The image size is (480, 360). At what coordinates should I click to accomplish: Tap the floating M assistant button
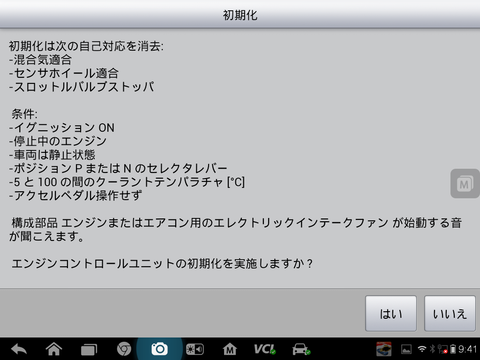click(x=465, y=184)
